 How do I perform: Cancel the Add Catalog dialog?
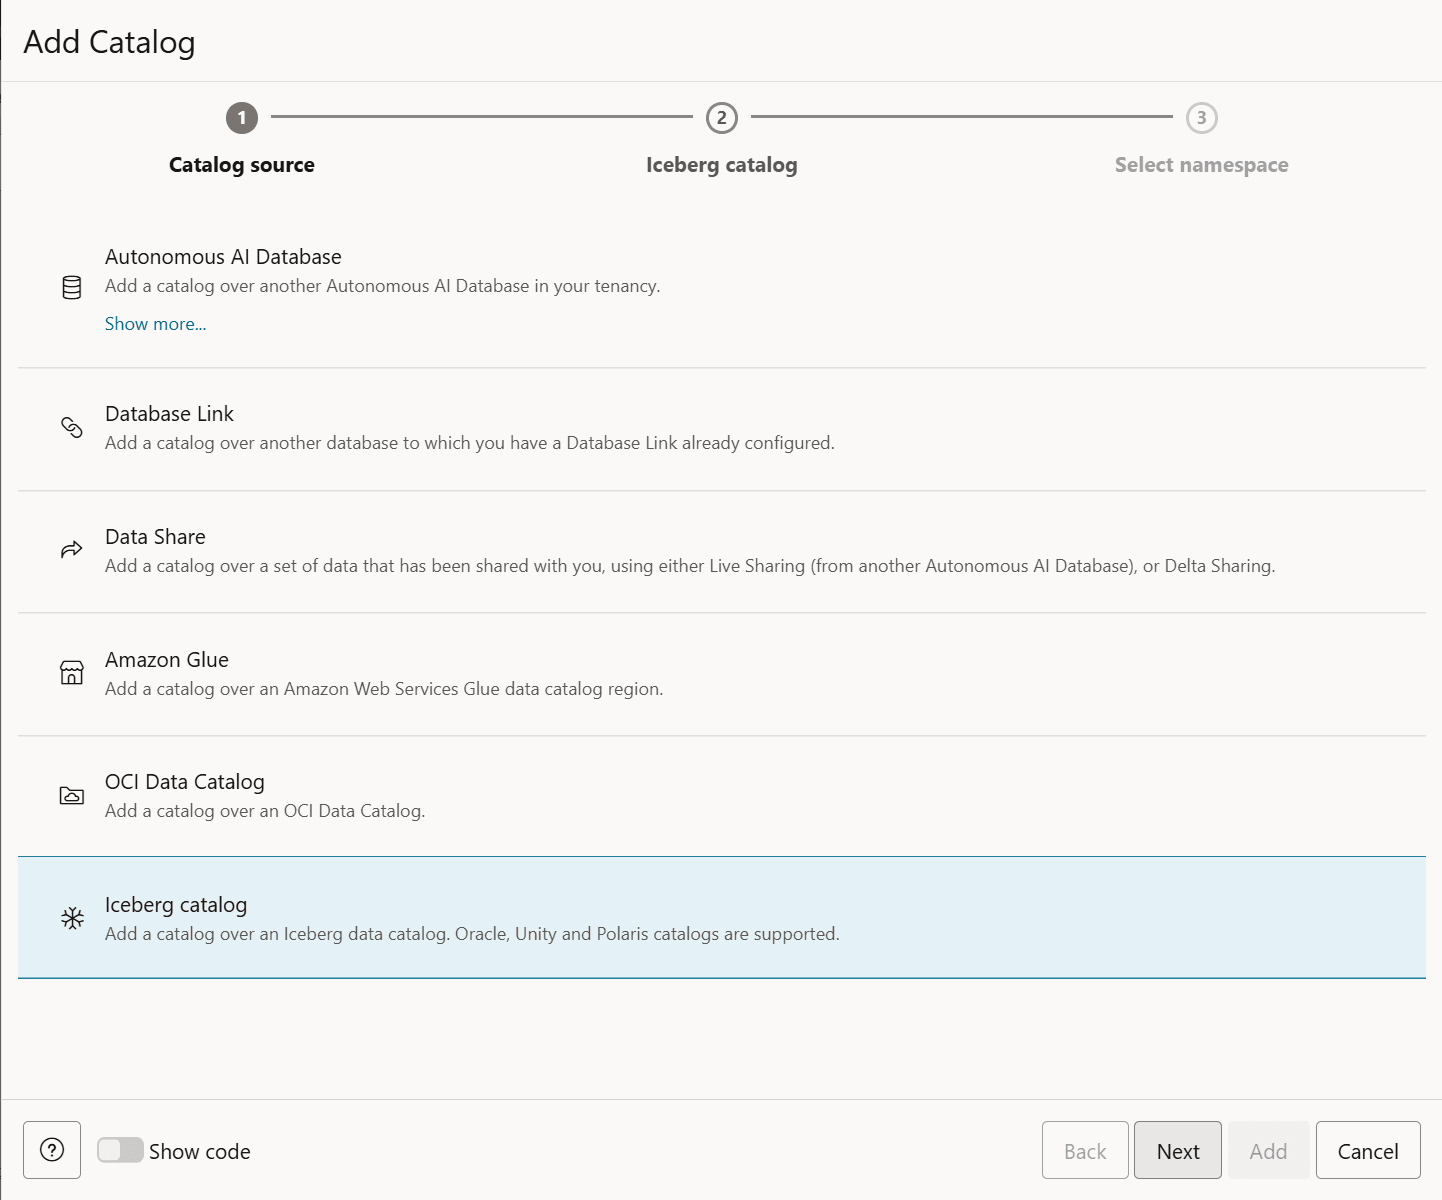pos(1368,1150)
